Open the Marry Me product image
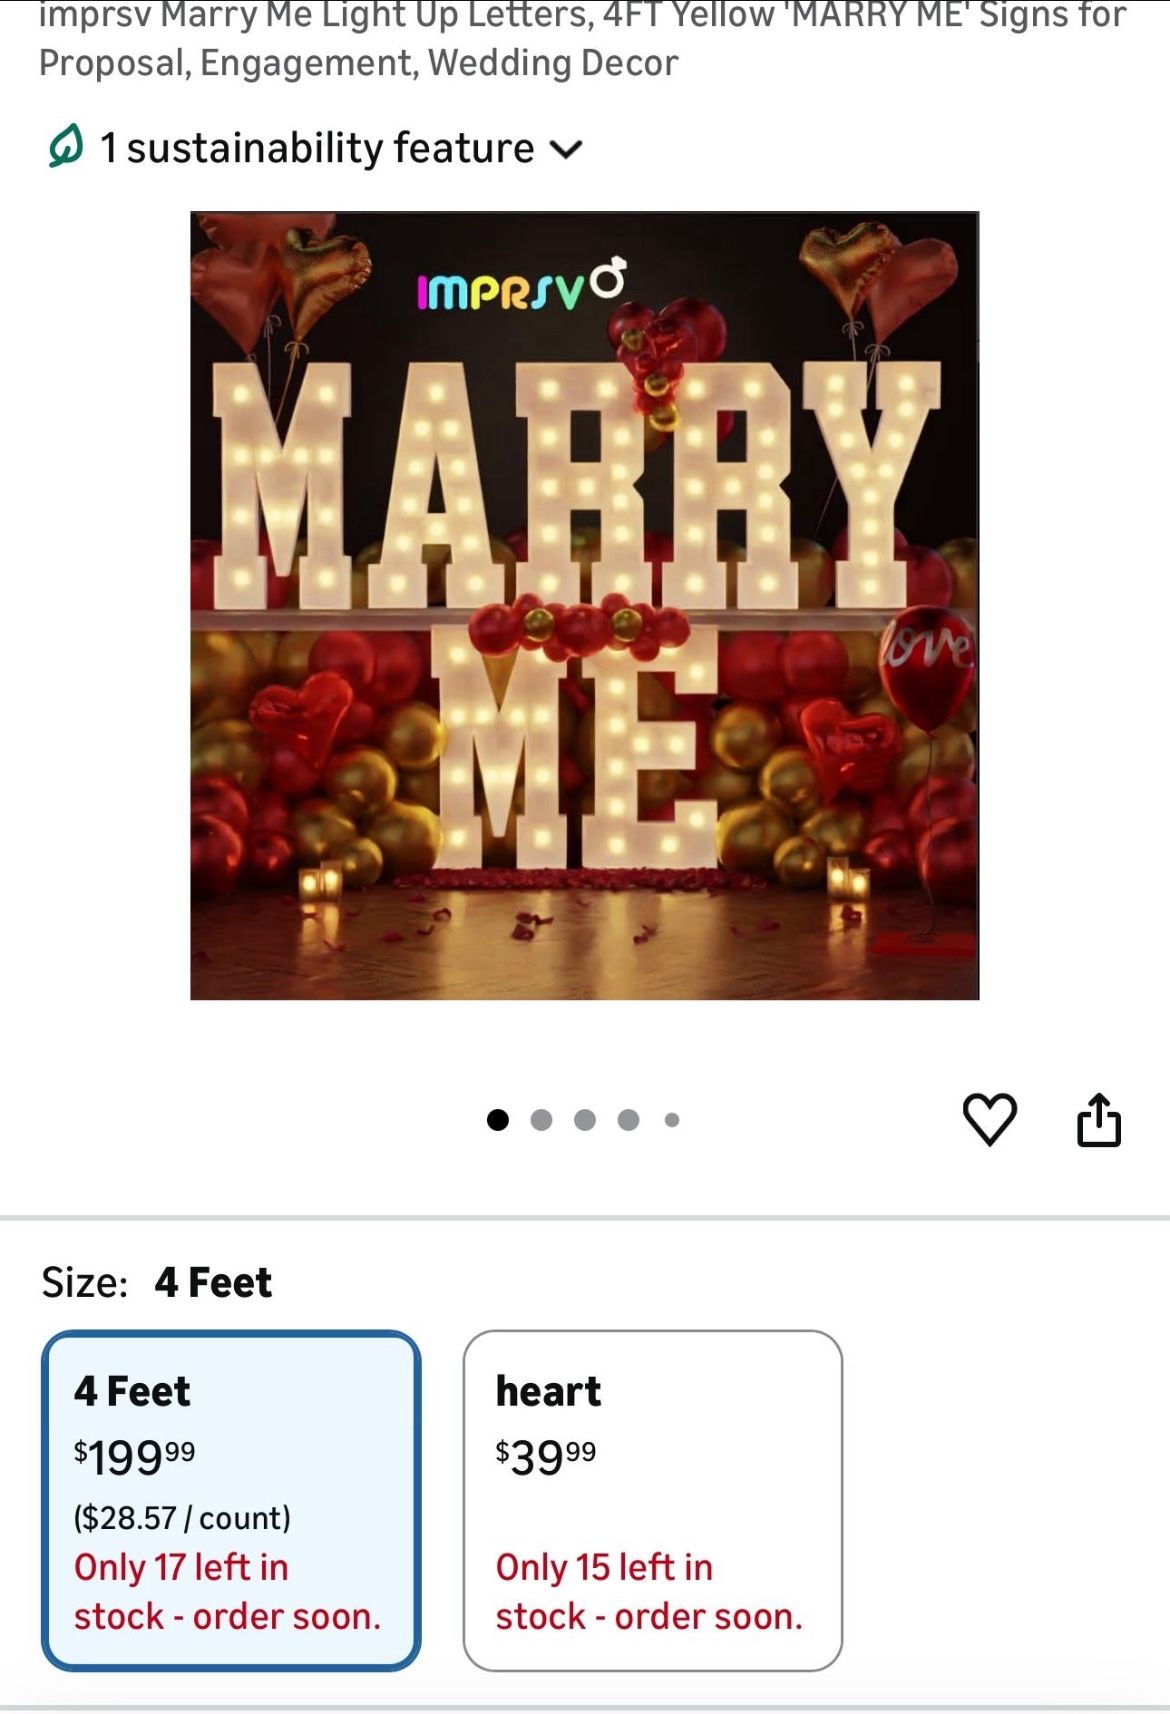Viewport: 1170px width, 1714px height. [x=585, y=605]
